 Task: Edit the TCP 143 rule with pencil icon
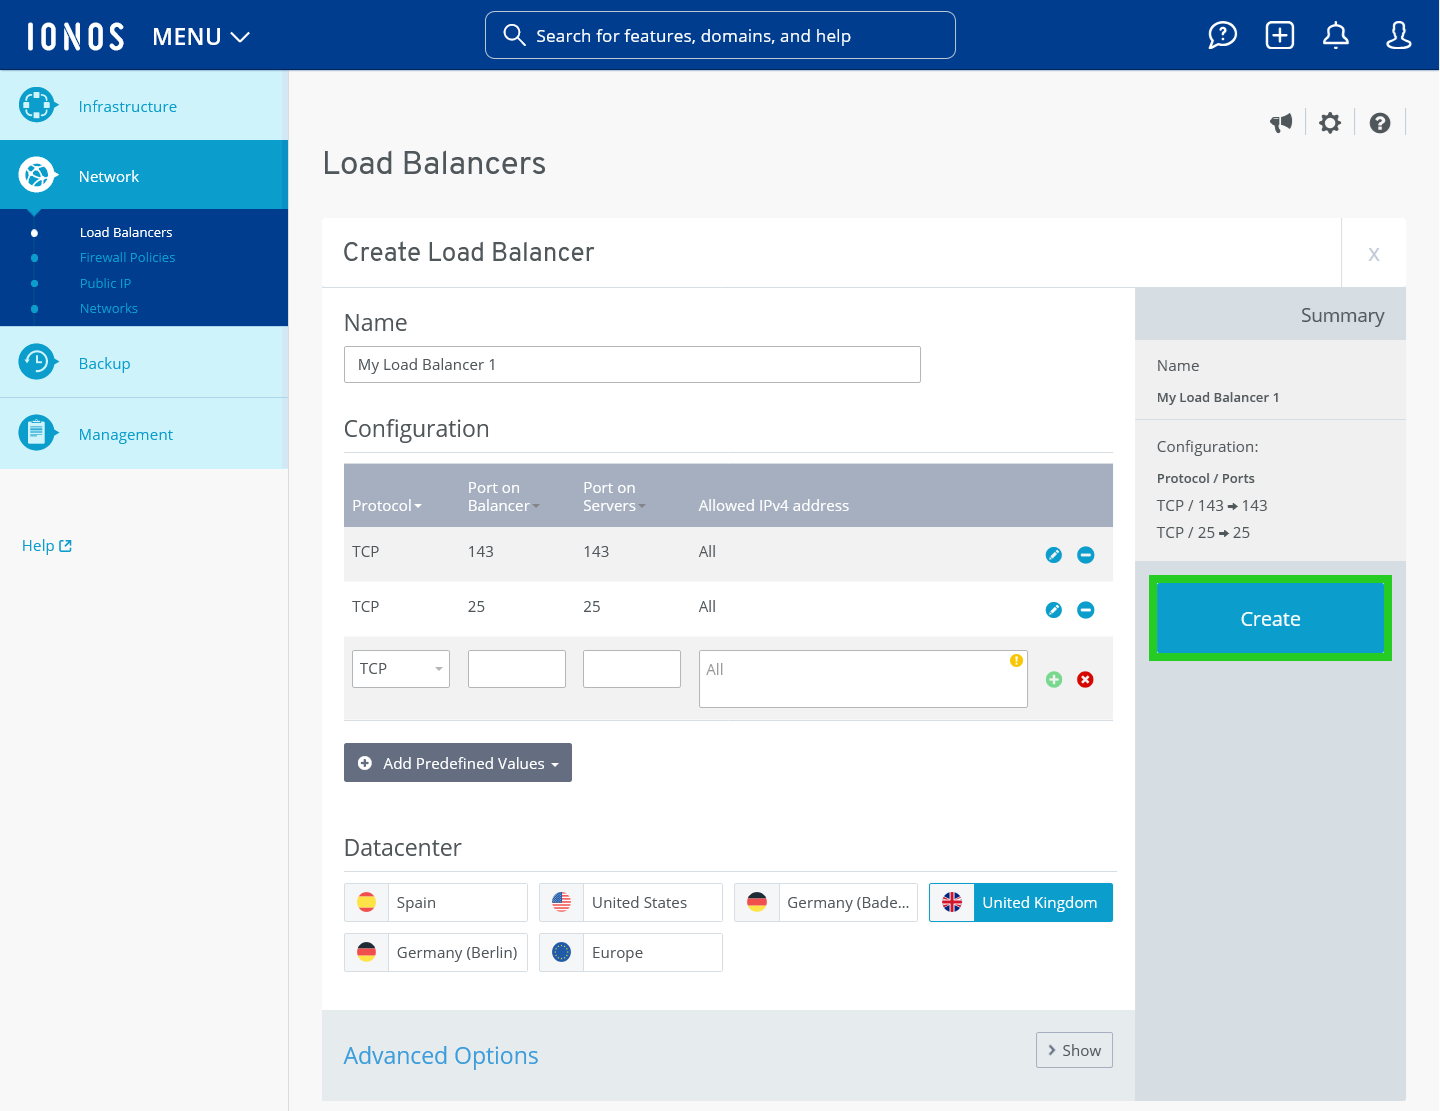point(1053,554)
